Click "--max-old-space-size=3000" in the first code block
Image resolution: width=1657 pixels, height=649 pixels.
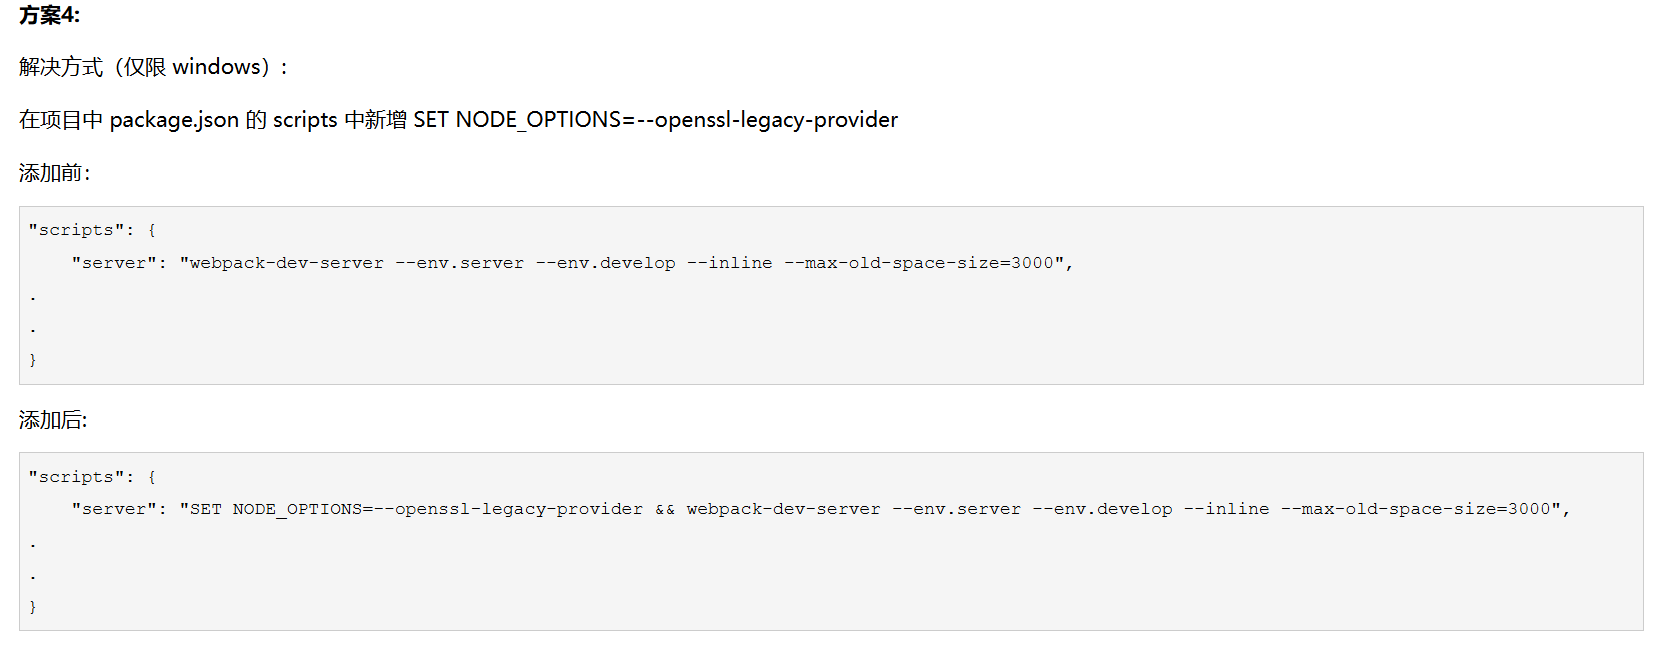click(x=918, y=263)
